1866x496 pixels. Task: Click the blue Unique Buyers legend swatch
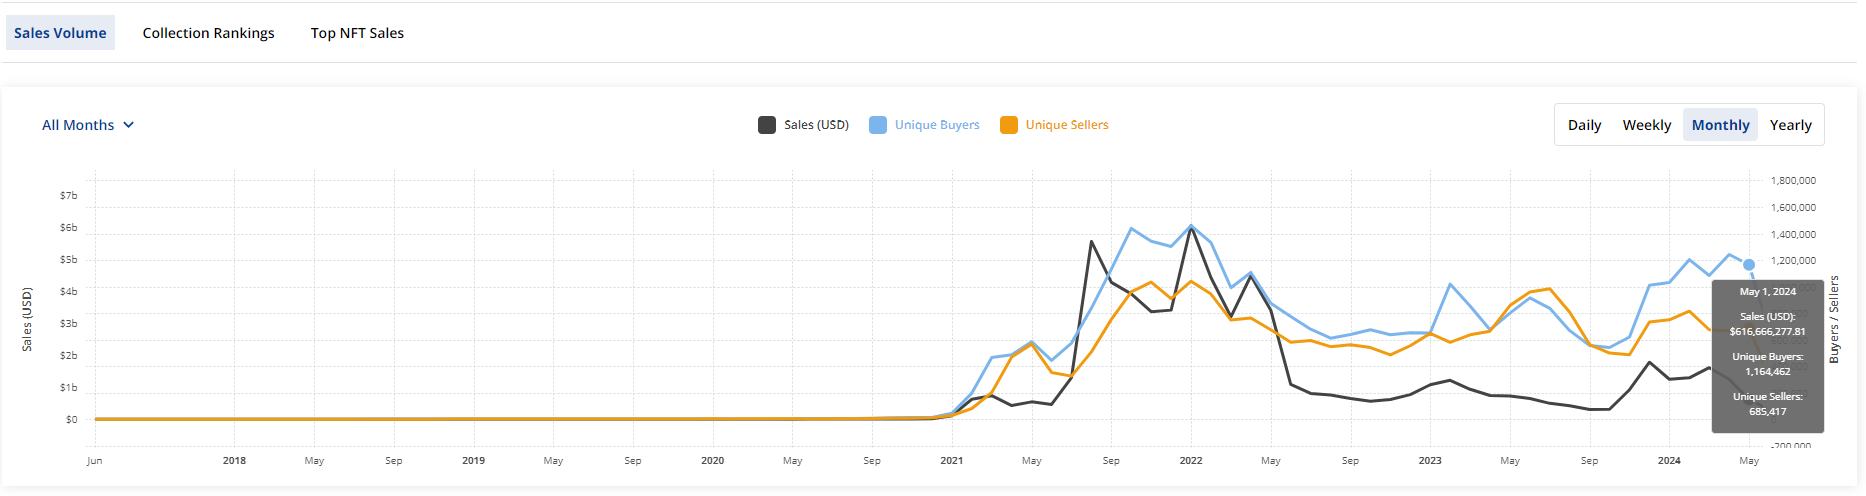click(878, 125)
